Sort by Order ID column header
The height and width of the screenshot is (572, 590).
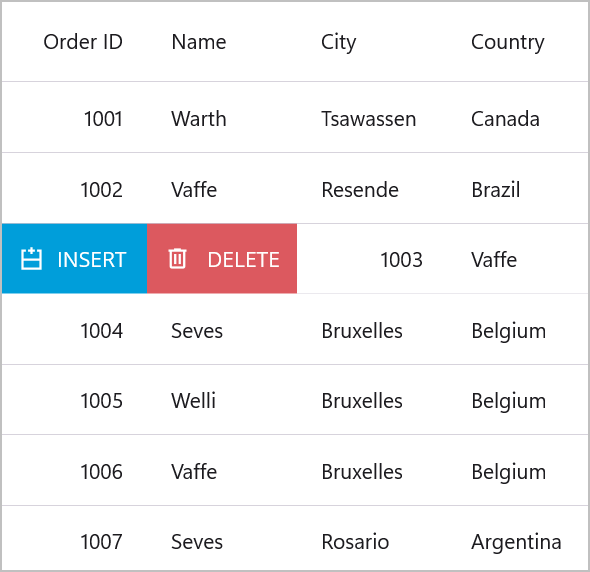click(x=83, y=42)
